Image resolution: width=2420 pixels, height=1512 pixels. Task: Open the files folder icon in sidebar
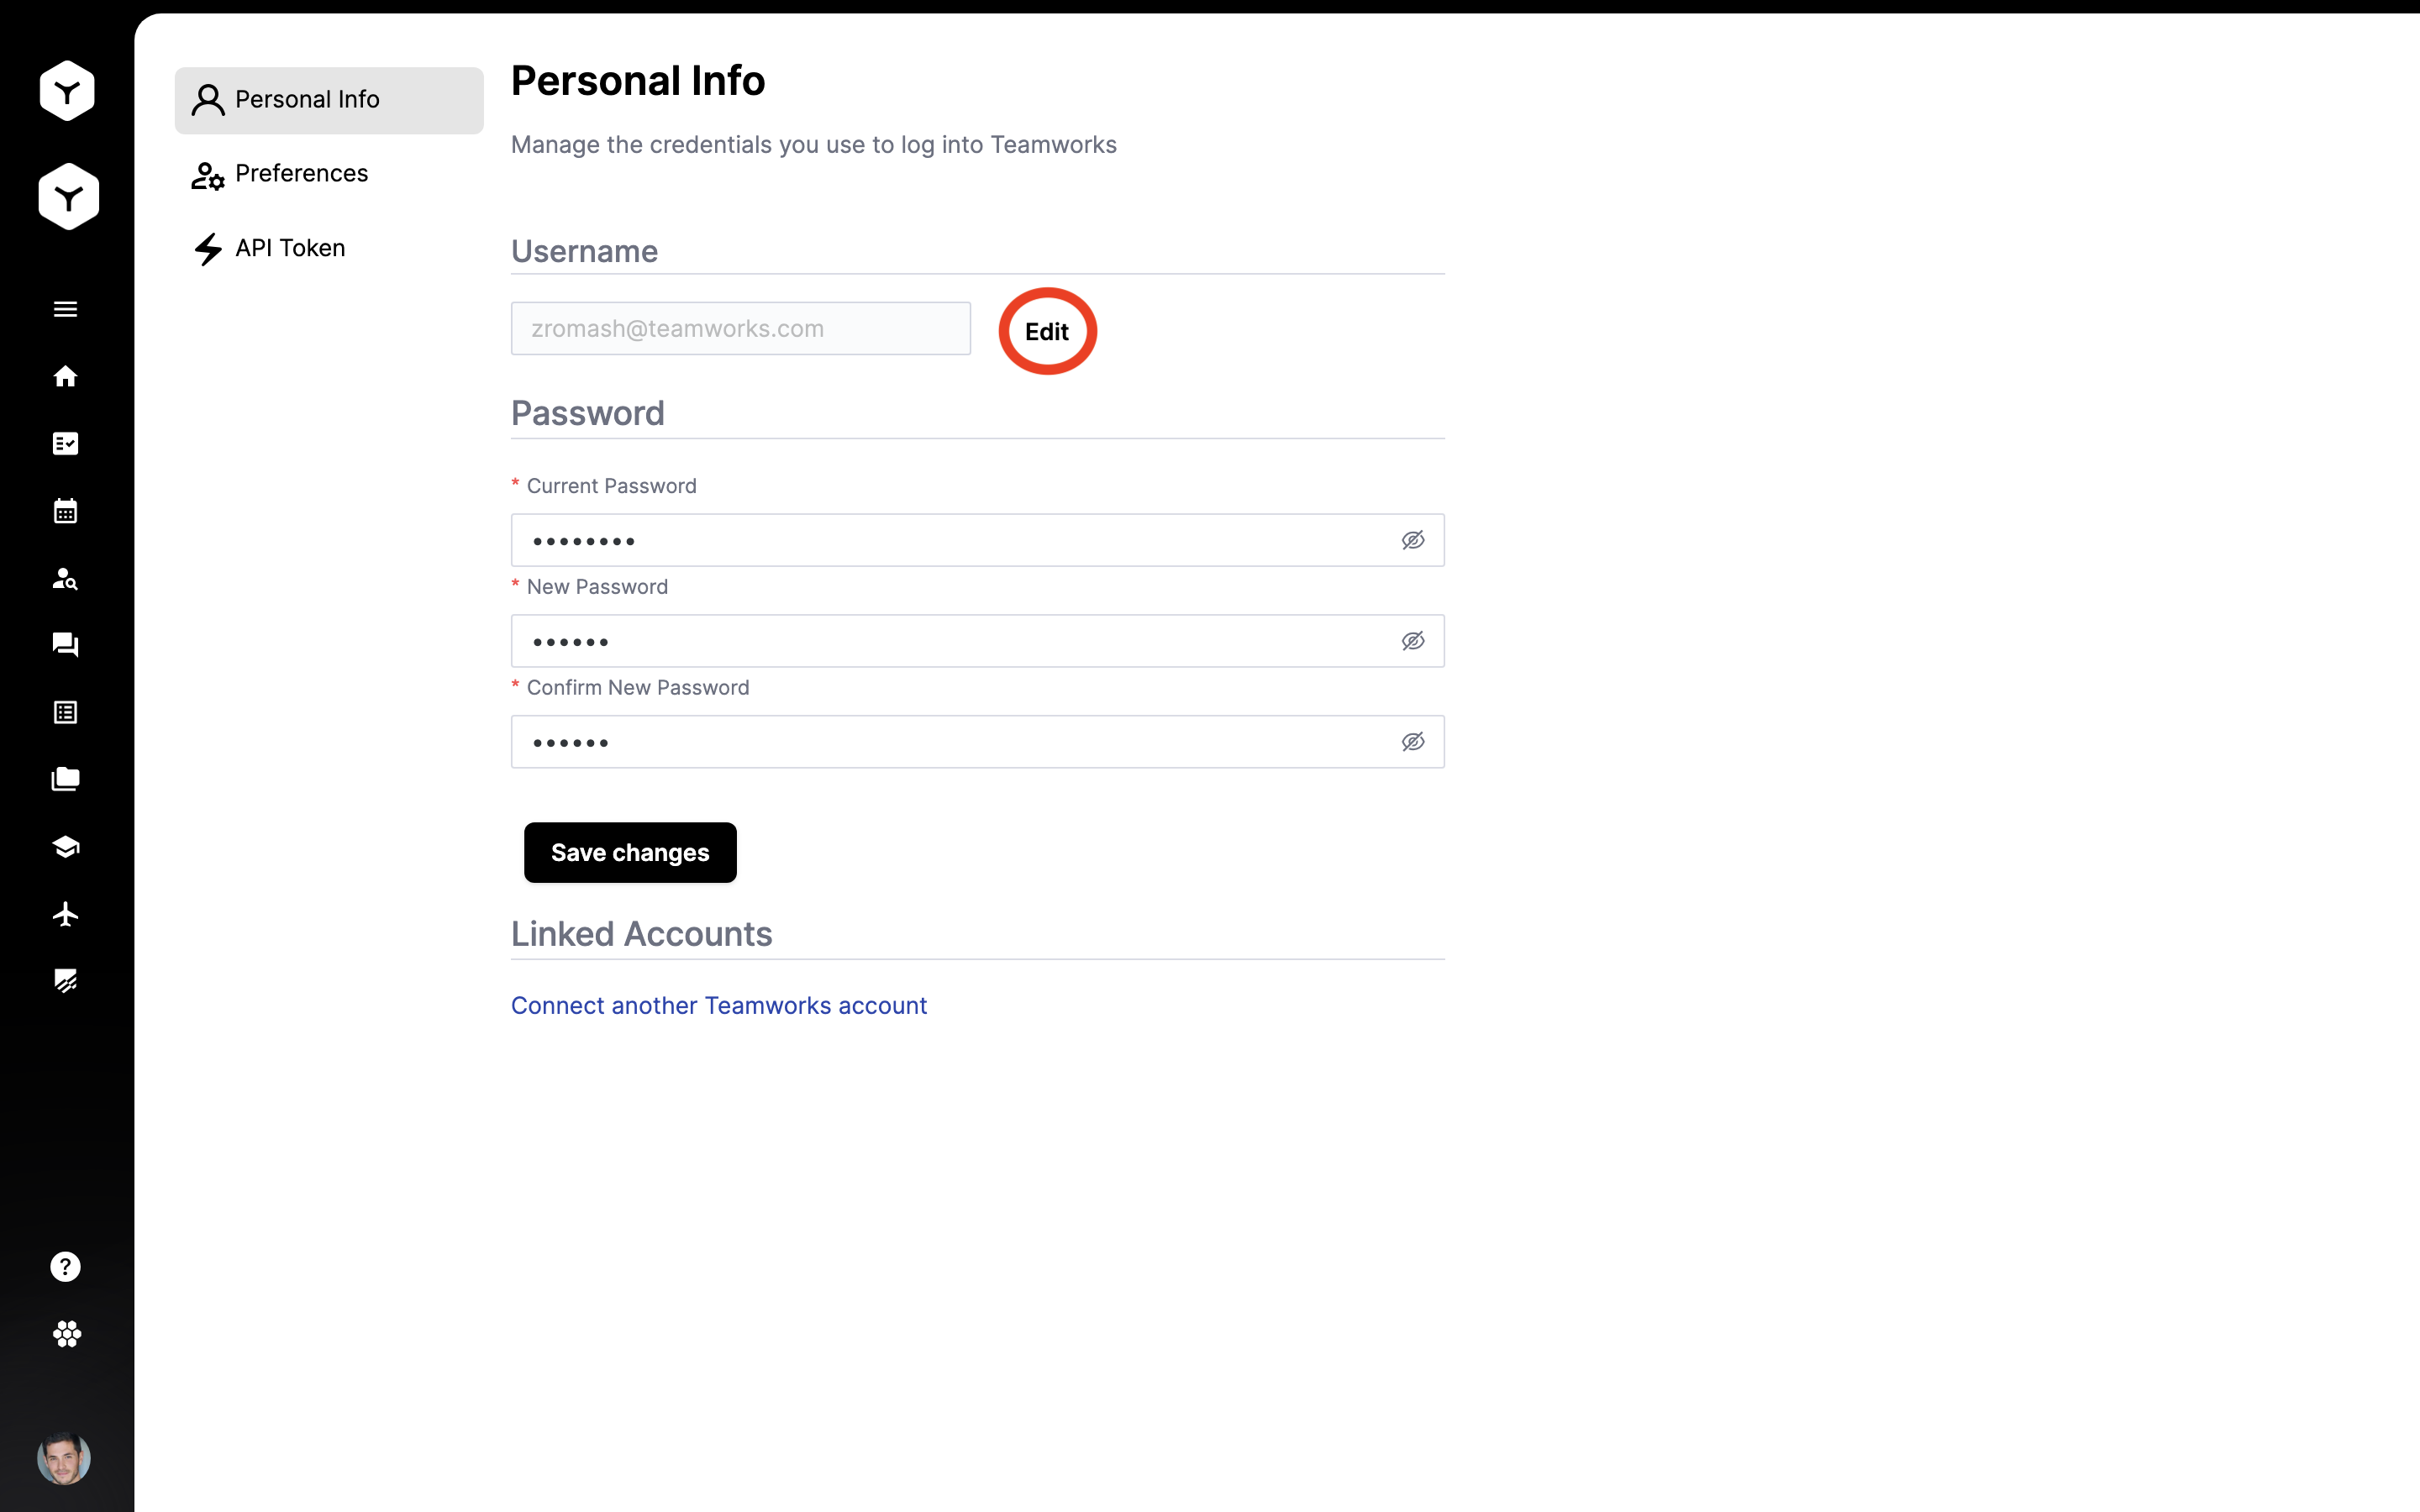65,779
